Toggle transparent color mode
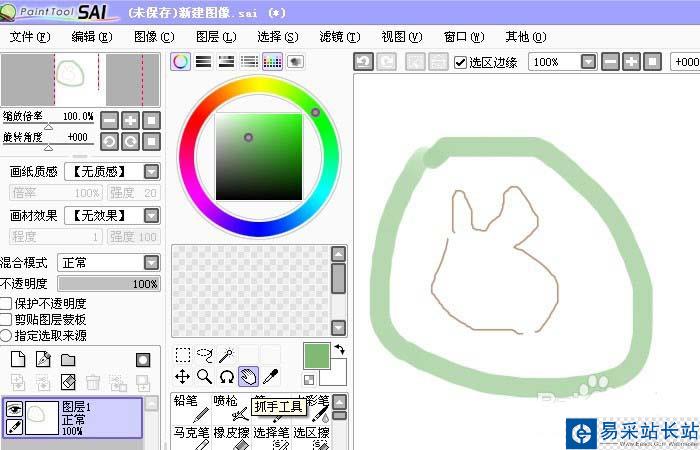 click(309, 380)
